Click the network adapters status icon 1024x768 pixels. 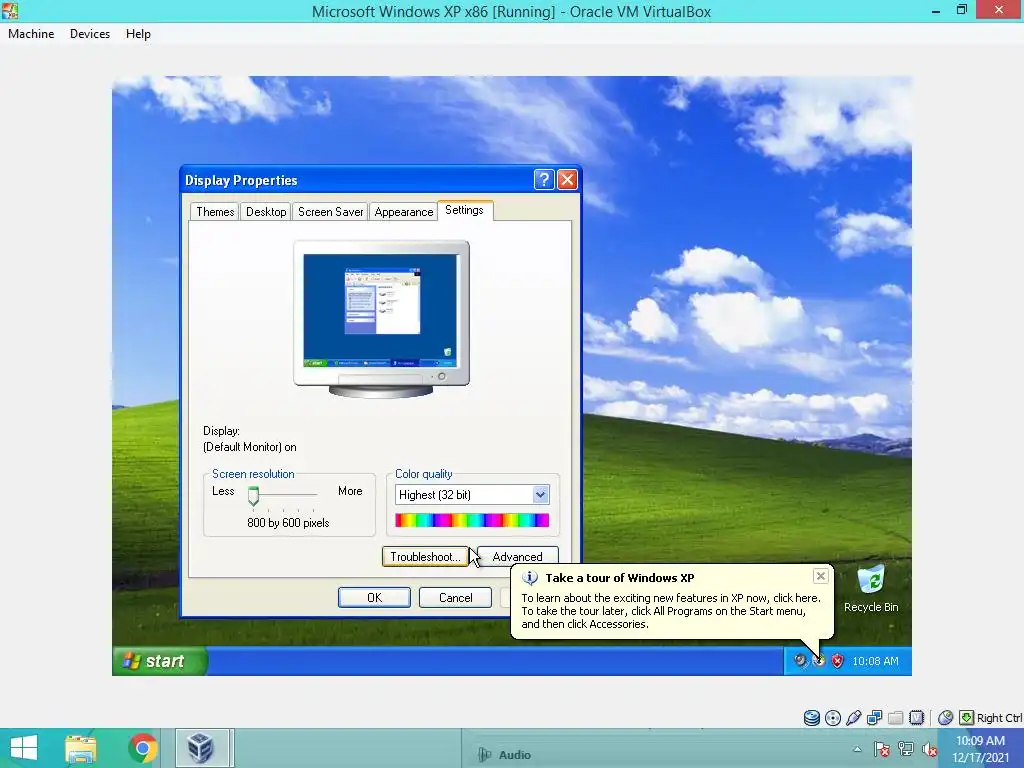[x=874, y=718]
